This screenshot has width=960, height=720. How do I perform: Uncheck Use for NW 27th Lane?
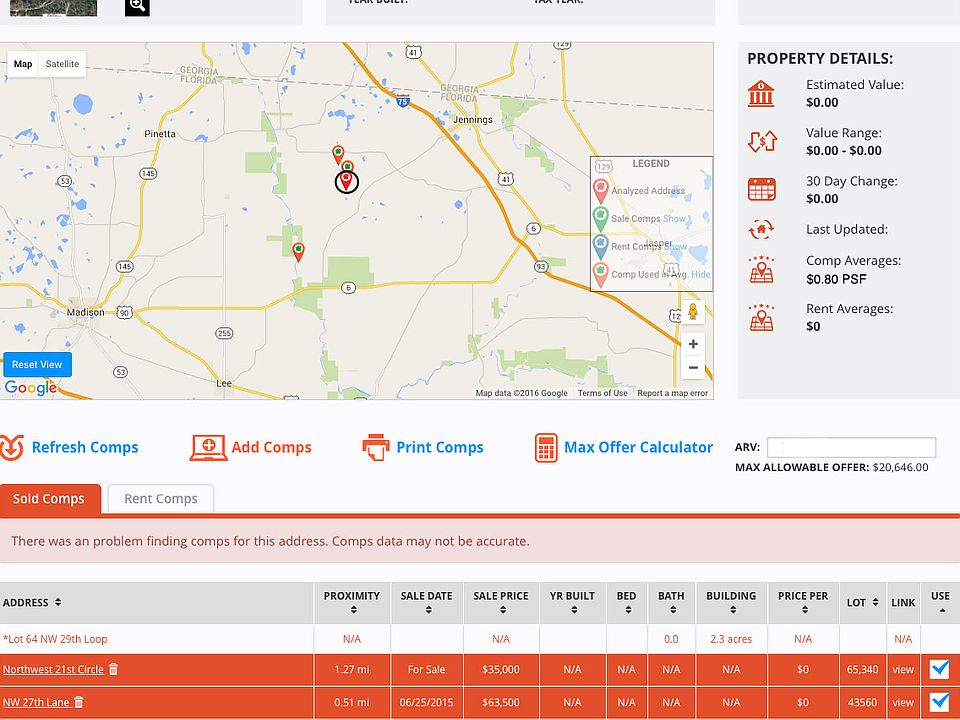tap(940, 702)
